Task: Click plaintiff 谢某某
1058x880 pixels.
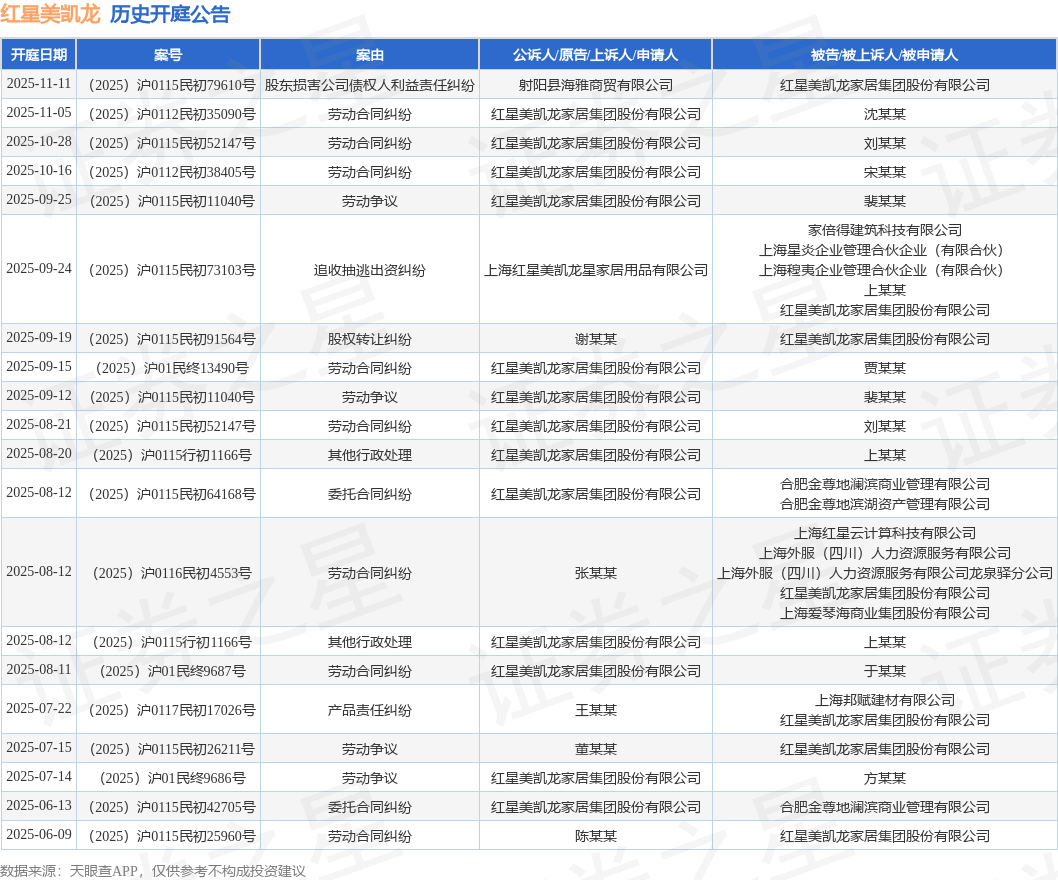Action: 596,339
